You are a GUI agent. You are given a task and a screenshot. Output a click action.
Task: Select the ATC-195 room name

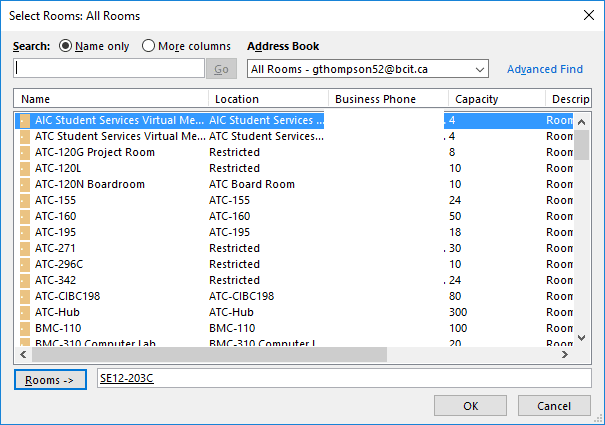pos(56,232)
